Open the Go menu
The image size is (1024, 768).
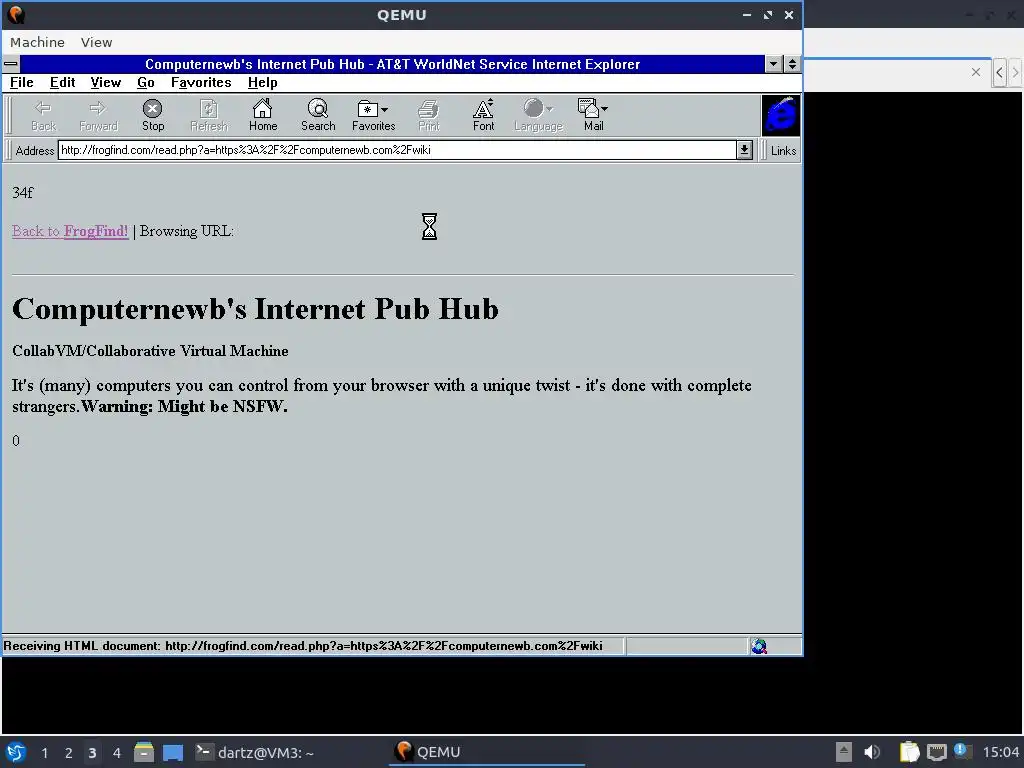click(x=146, y=82)
